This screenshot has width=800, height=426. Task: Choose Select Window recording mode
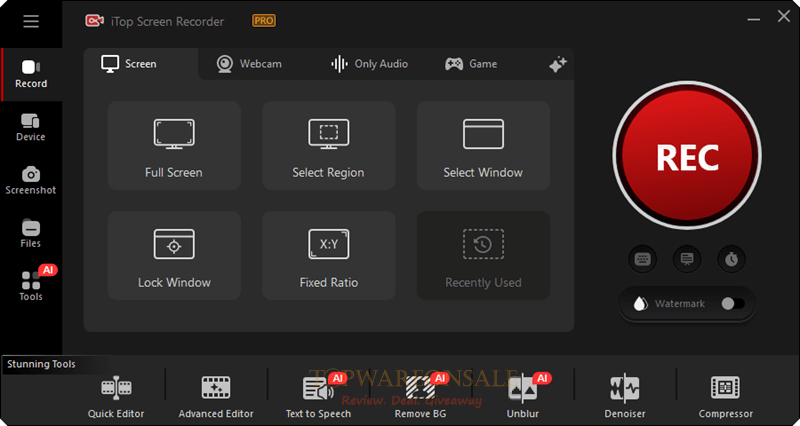tap(483, 145)
